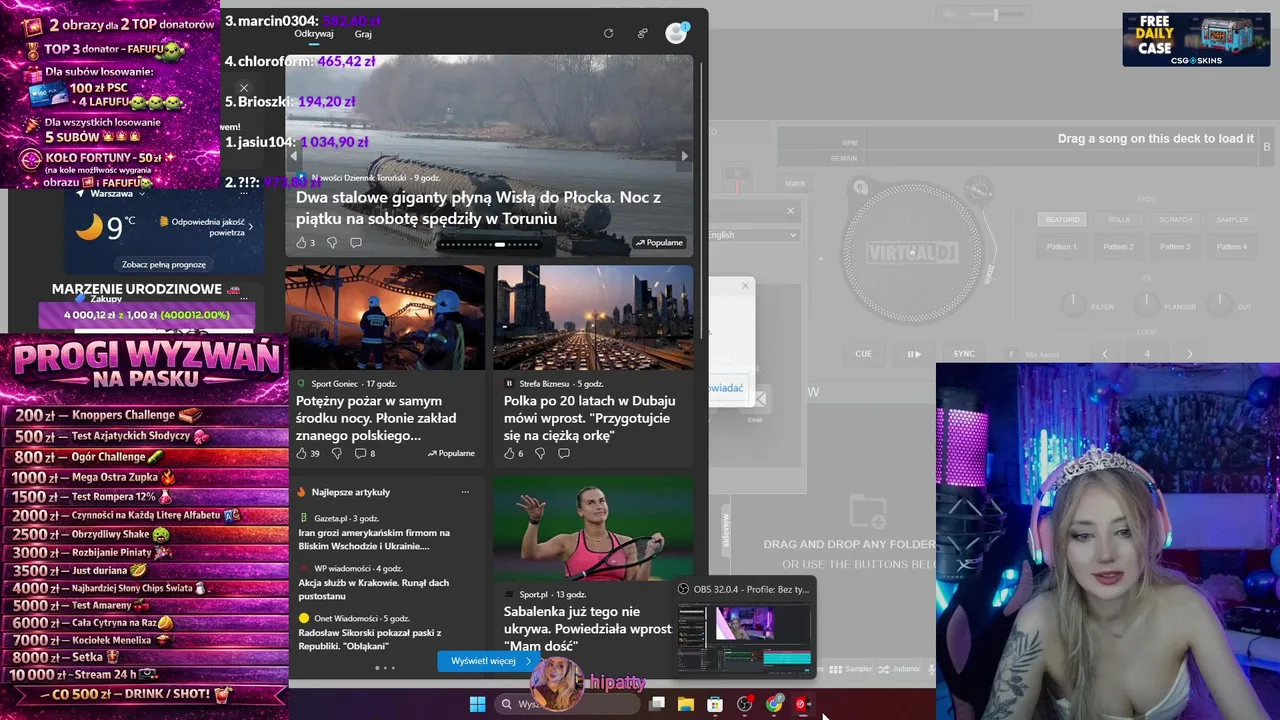This screenshot has width=1280, height=720.
Task: Decrease loop length with left arrow
Action: coord(1105,354)
